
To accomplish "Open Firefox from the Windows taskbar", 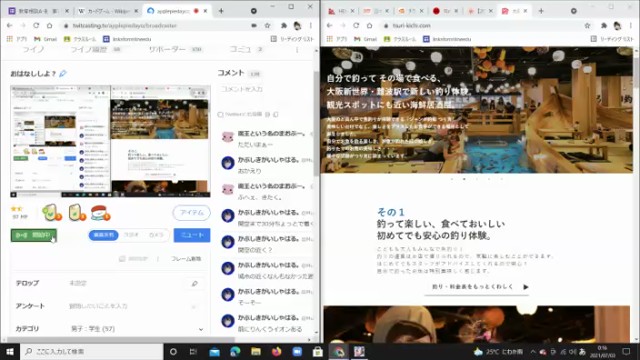I will pos(276,351).
